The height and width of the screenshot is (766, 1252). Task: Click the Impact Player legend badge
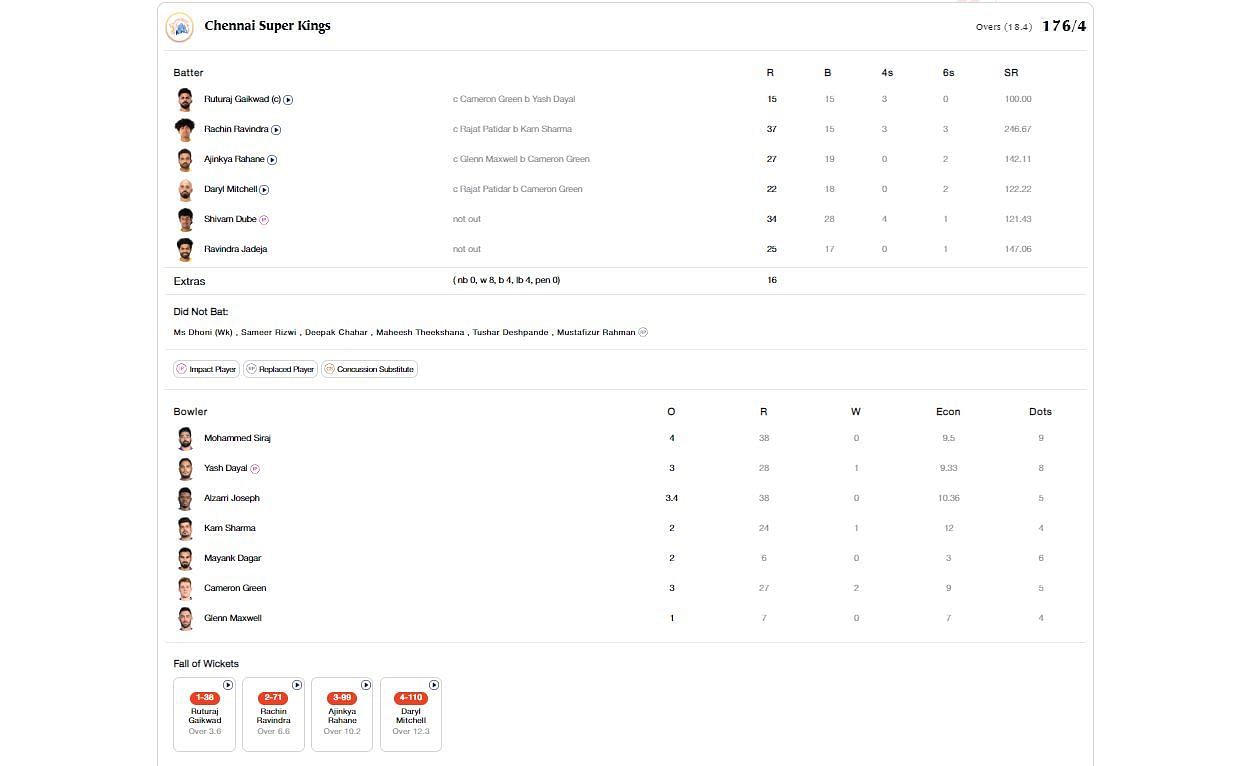coord(206,369)
